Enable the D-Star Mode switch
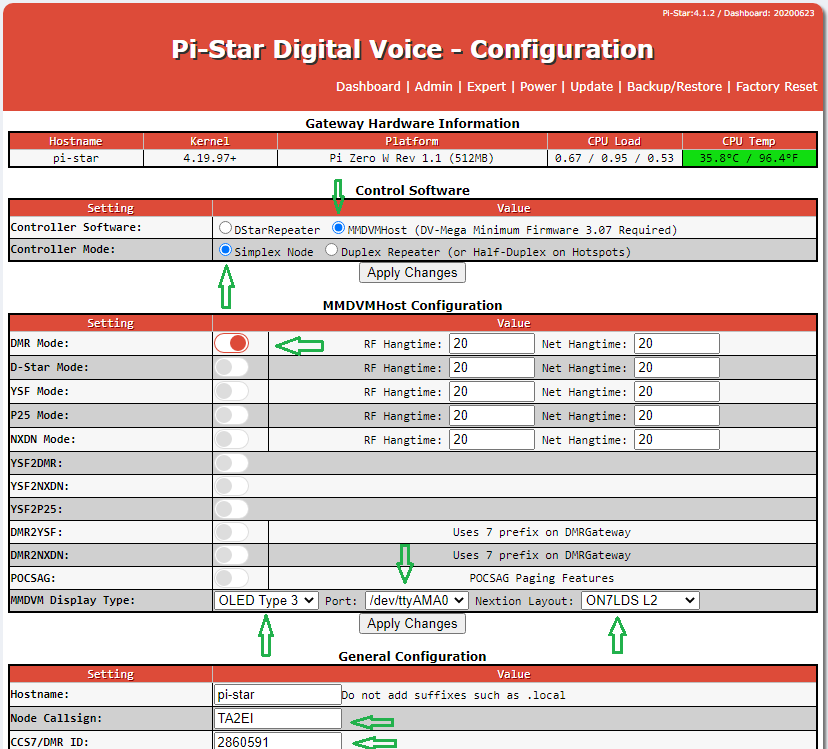828x749 pixels. pos(231,367)
